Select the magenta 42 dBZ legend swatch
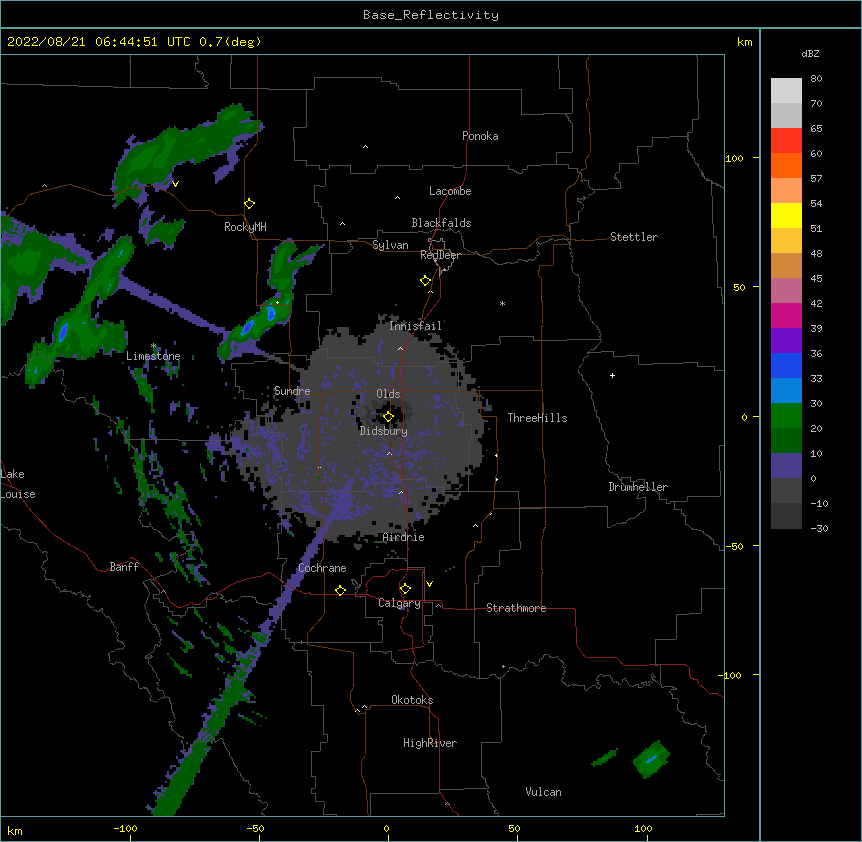Screen dimensions: 862x842 786,315
